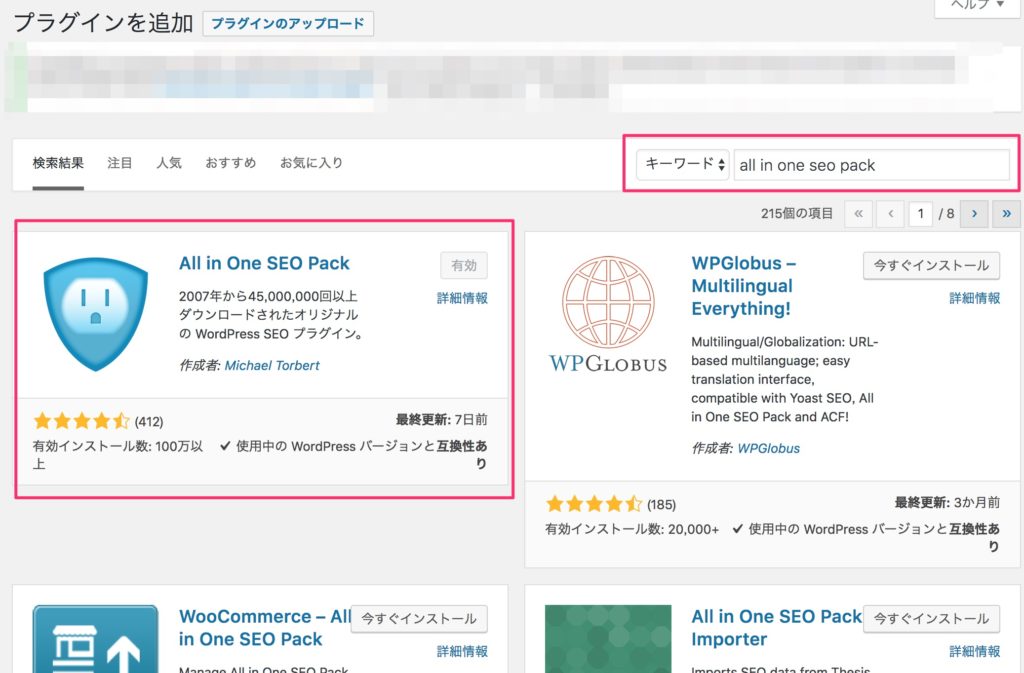
Task: Install the All in One SEO Pack Importer
Action: pyautogui.click(x=931, y=618)
